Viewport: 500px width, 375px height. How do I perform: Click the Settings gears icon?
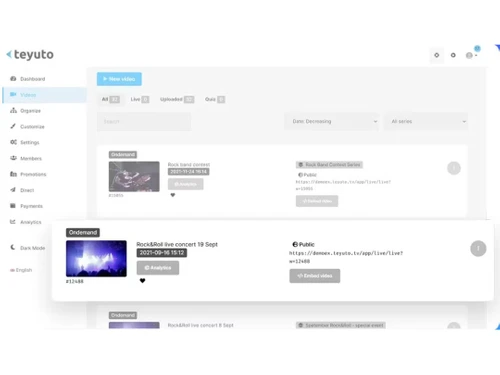[13, 142]
